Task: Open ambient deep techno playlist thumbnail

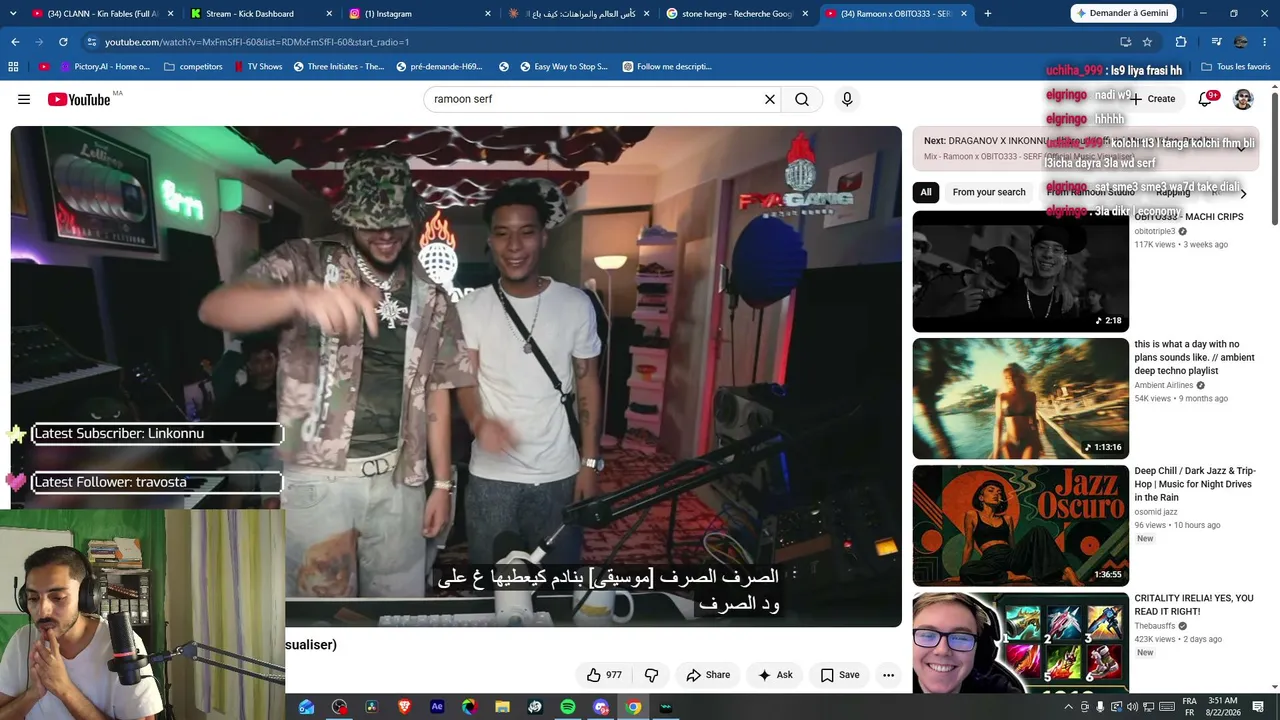Action: 1020,398
